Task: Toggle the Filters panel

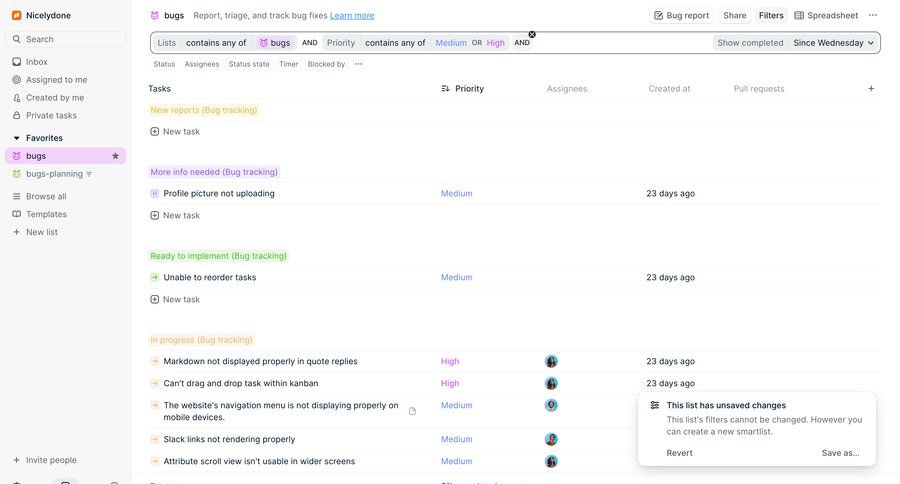Action: [771, 16]
